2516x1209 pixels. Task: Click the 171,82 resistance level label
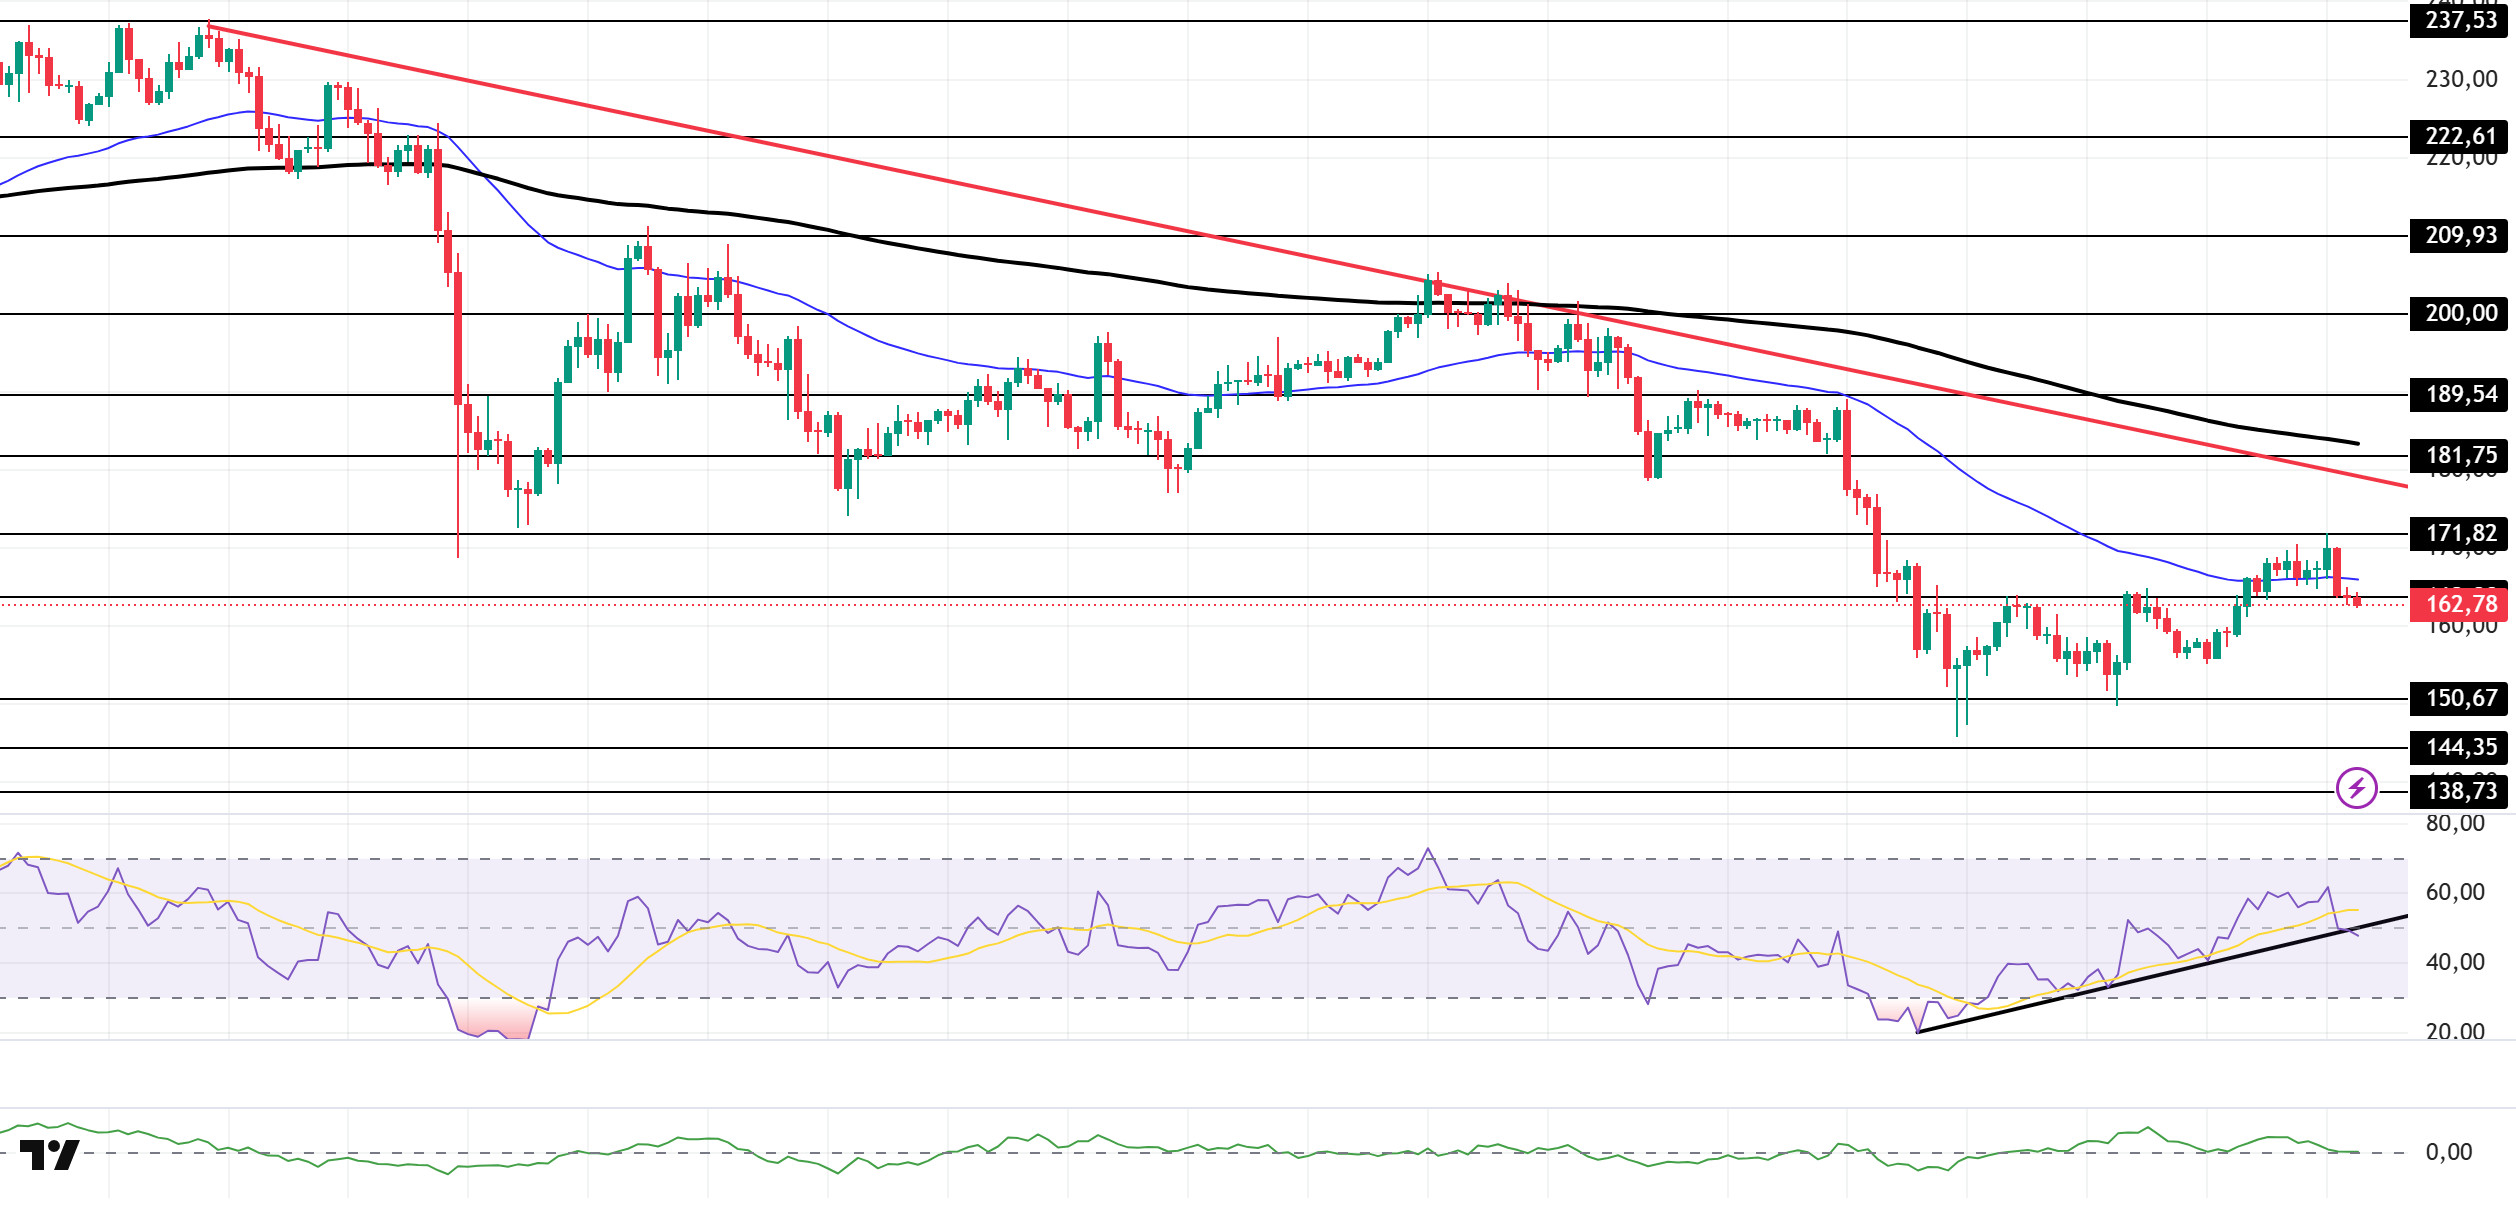pos(2460,533)
